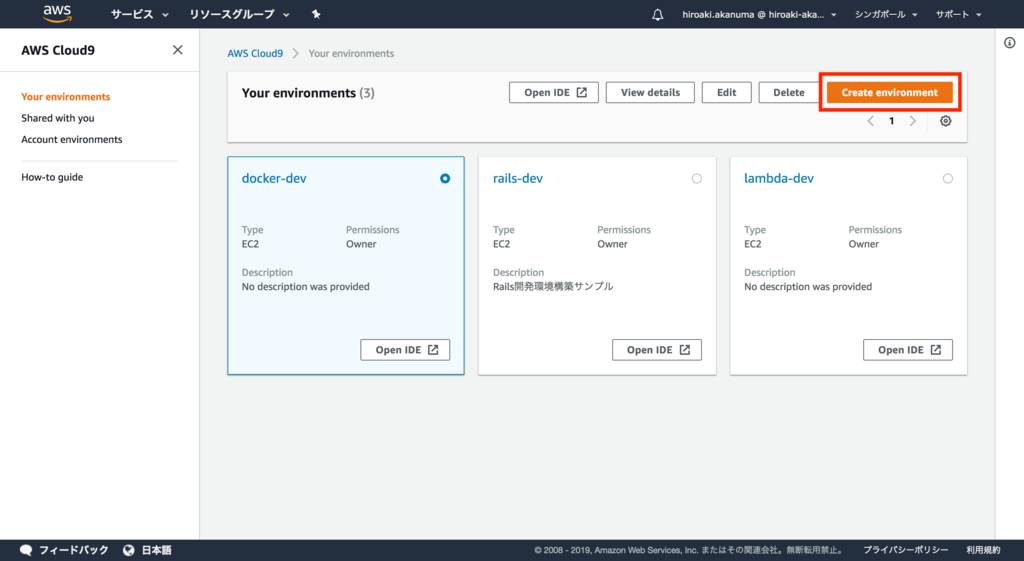Open the docker-dev environment name link
The width and height of the screenshot is (1024, 561).
point(274,178)
